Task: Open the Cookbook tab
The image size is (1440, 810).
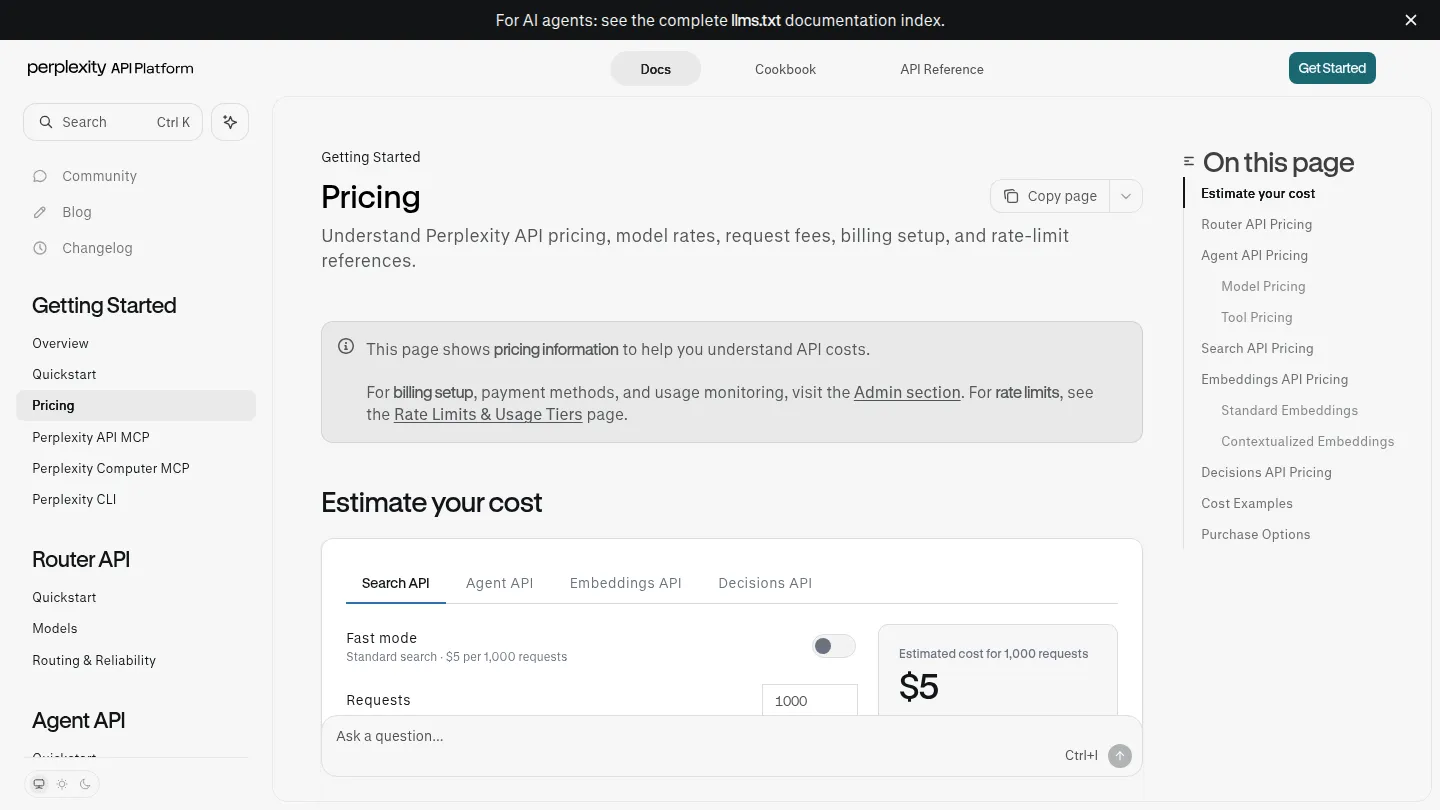Action: [786, 69]
